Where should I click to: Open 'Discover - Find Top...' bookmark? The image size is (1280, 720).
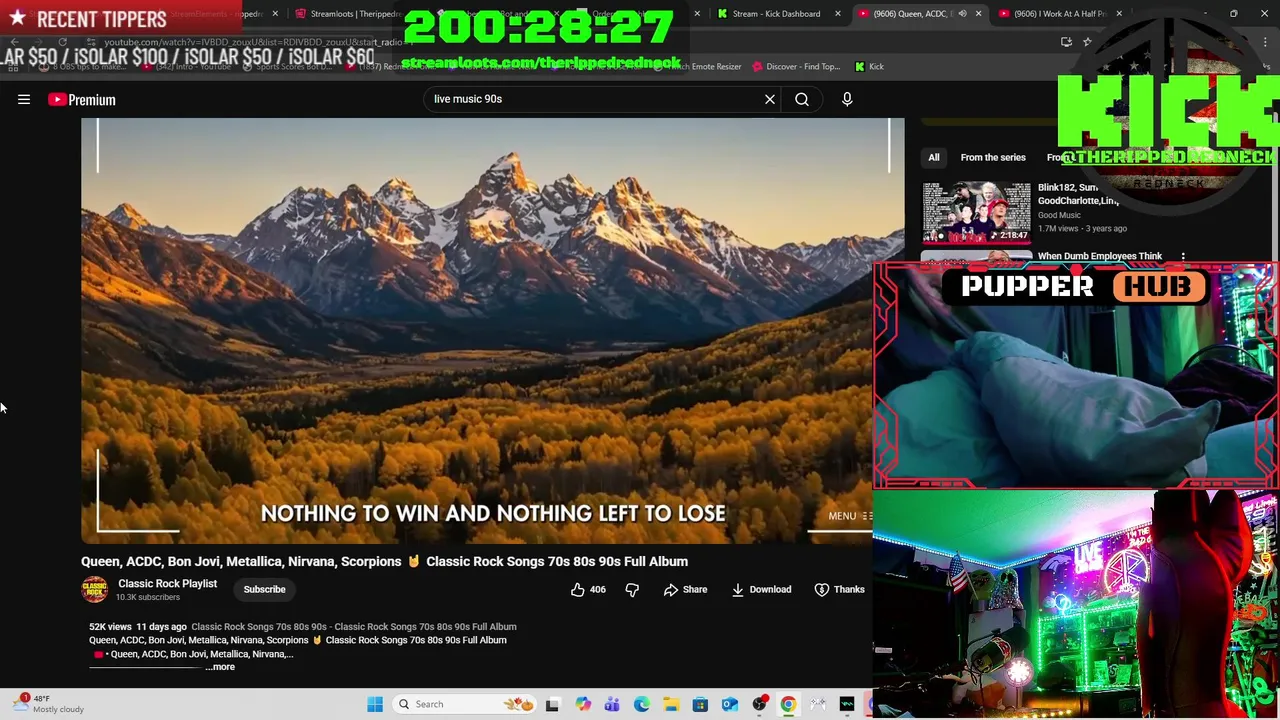(795, 67)
